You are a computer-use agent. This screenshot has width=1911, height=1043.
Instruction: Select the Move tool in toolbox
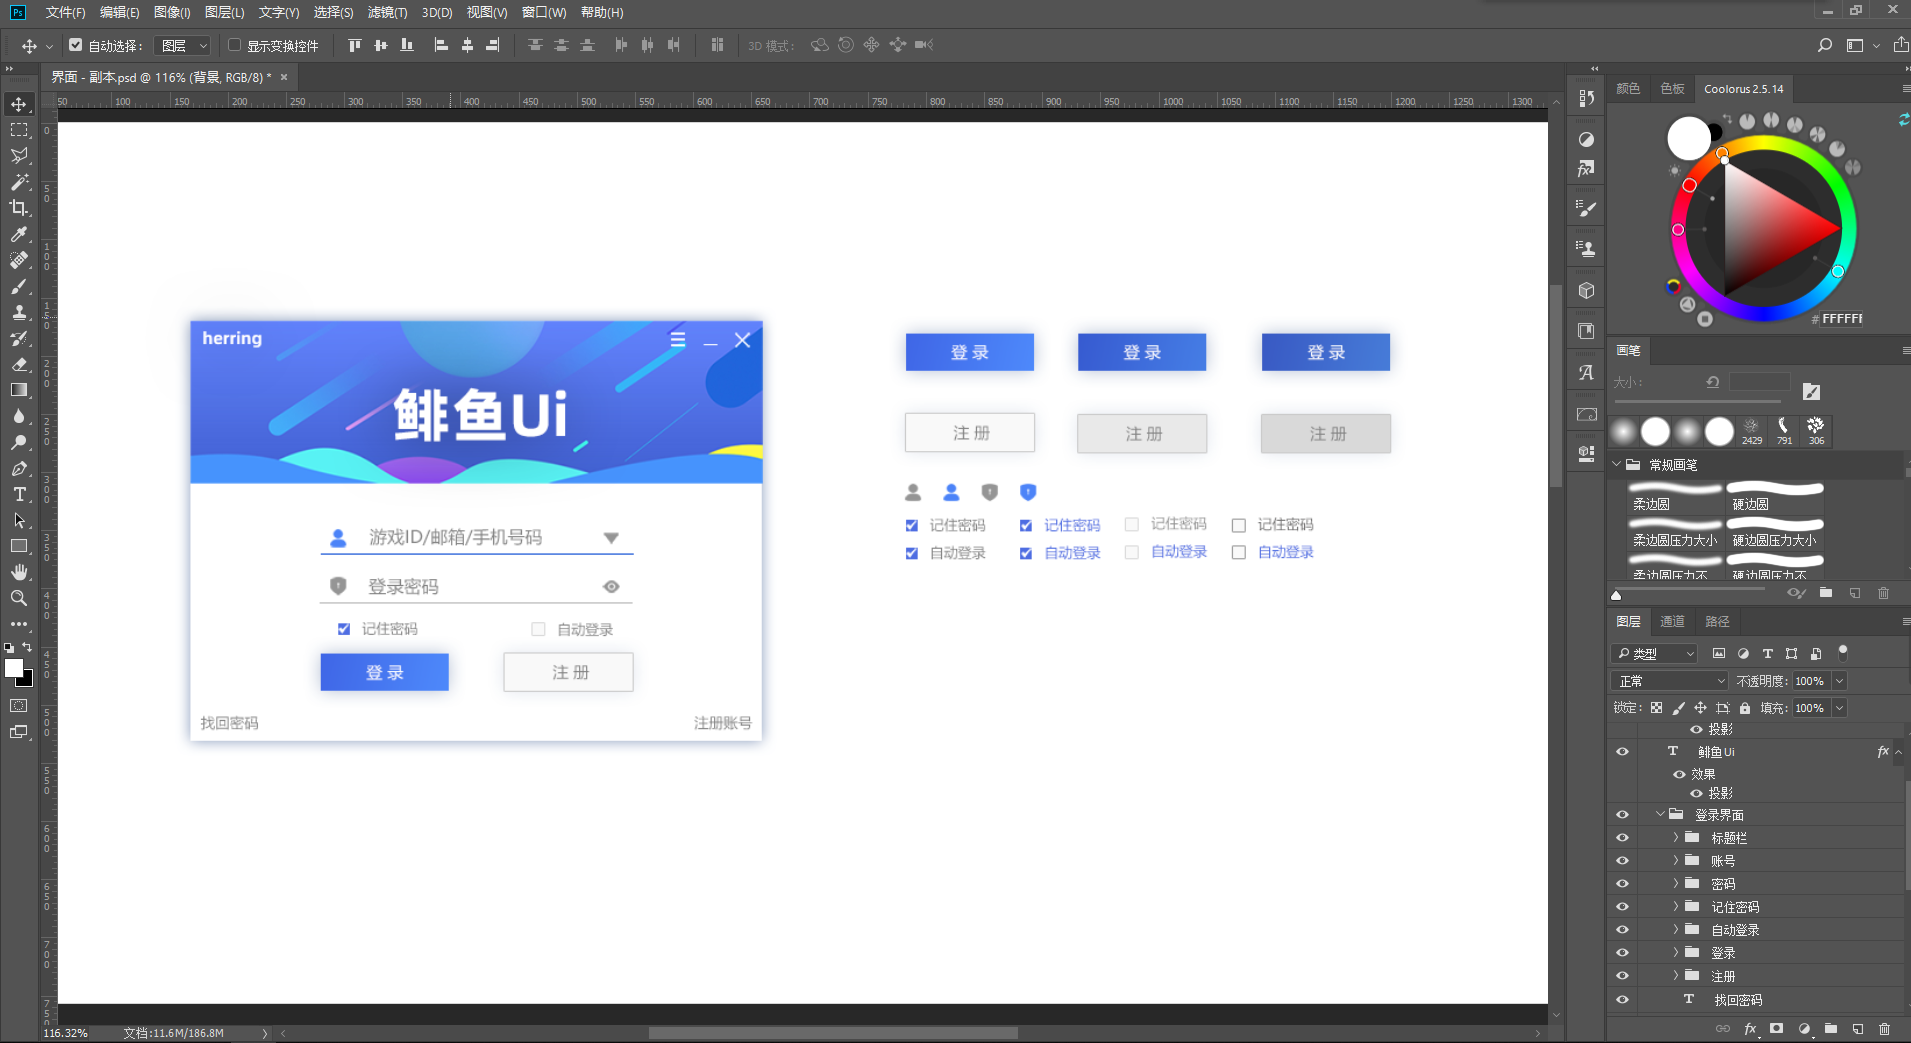click(19, 104)
